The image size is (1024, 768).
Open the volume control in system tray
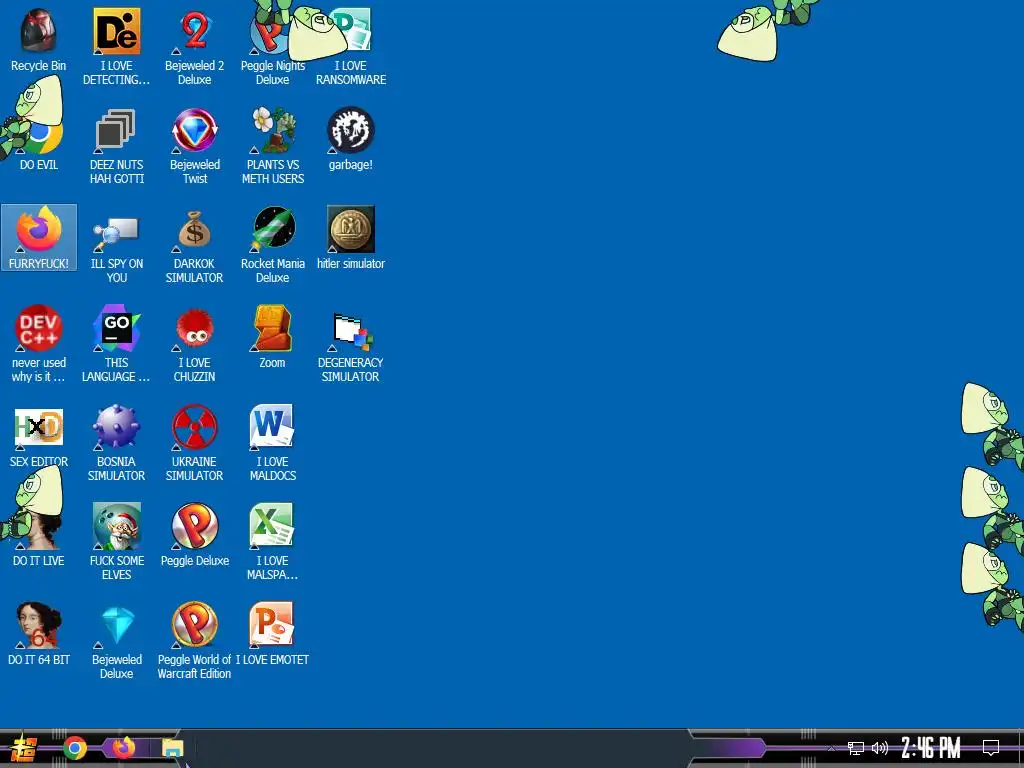click(880, 748)
